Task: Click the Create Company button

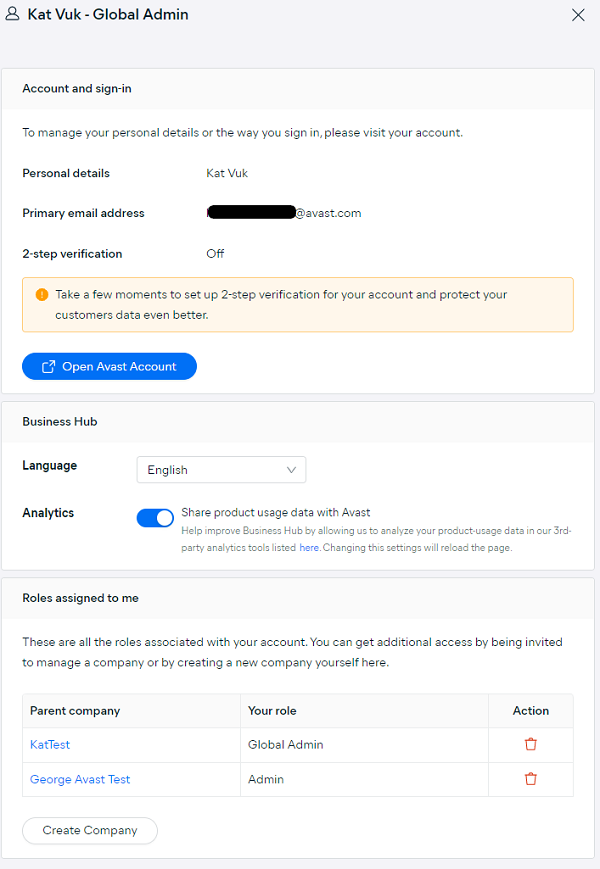Action: point(90,830)
